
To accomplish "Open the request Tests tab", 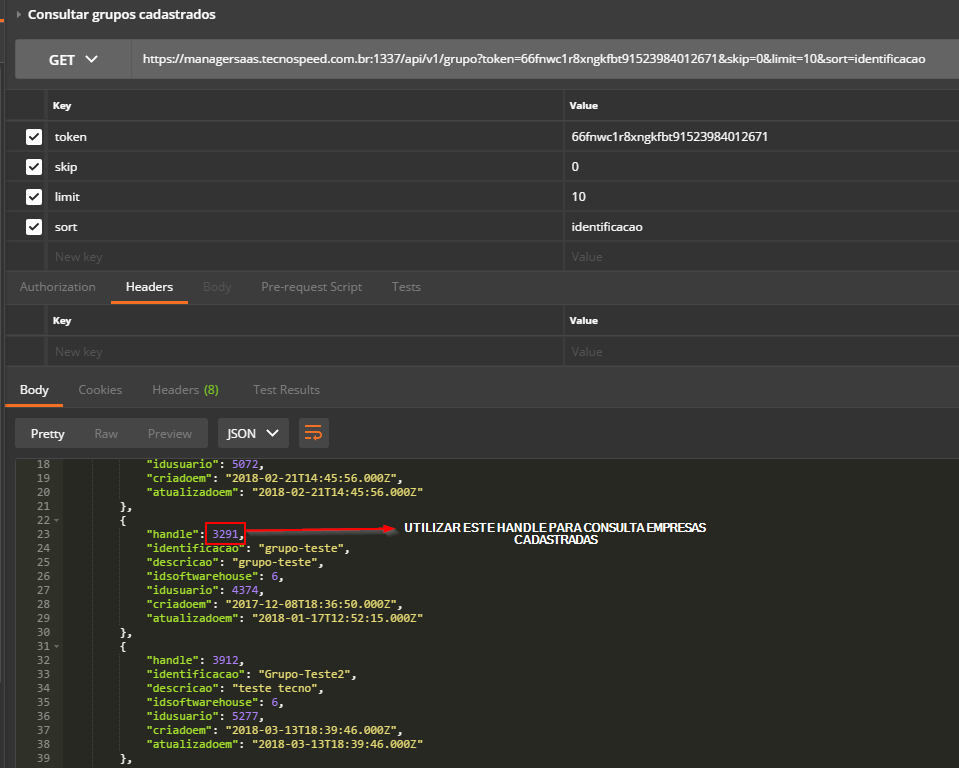I will tap(406, 287).
